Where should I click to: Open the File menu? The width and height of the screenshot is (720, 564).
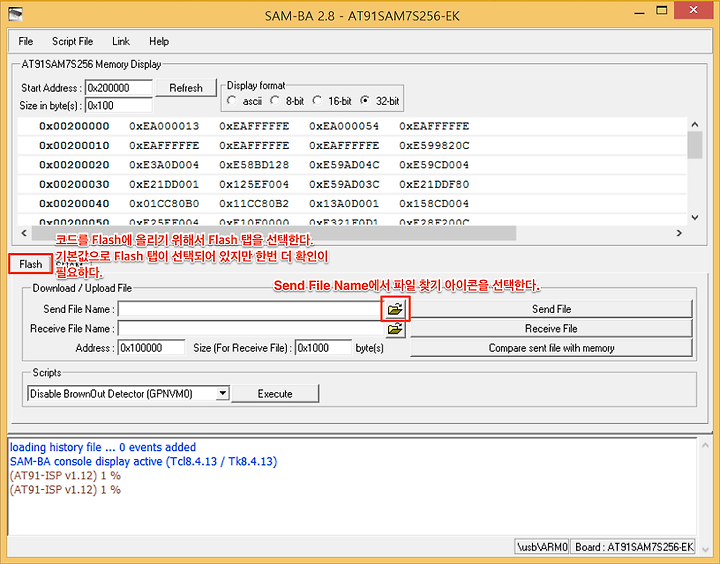(26, 41)
